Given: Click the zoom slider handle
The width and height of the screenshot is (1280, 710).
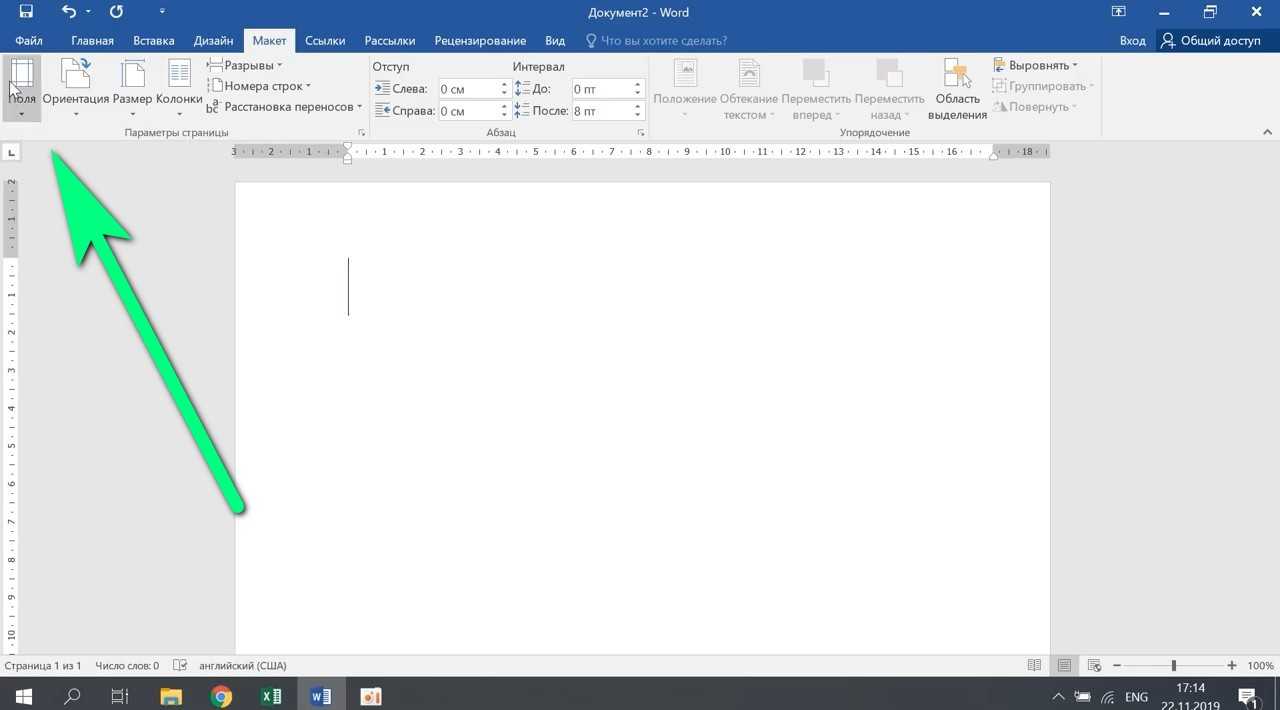Looking at the screenshot, I should click(1174, 665).
